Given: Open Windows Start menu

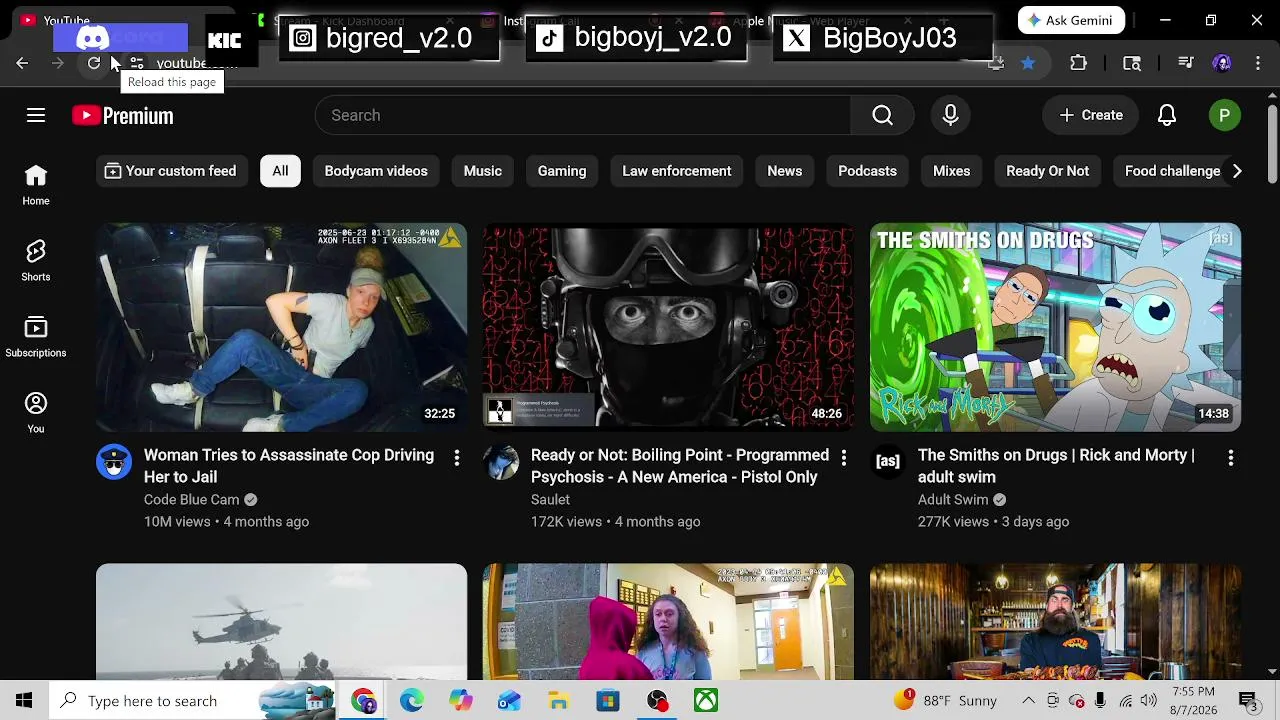Looking at the screenshot, I should pyautogui.click(x=24, y=701).
